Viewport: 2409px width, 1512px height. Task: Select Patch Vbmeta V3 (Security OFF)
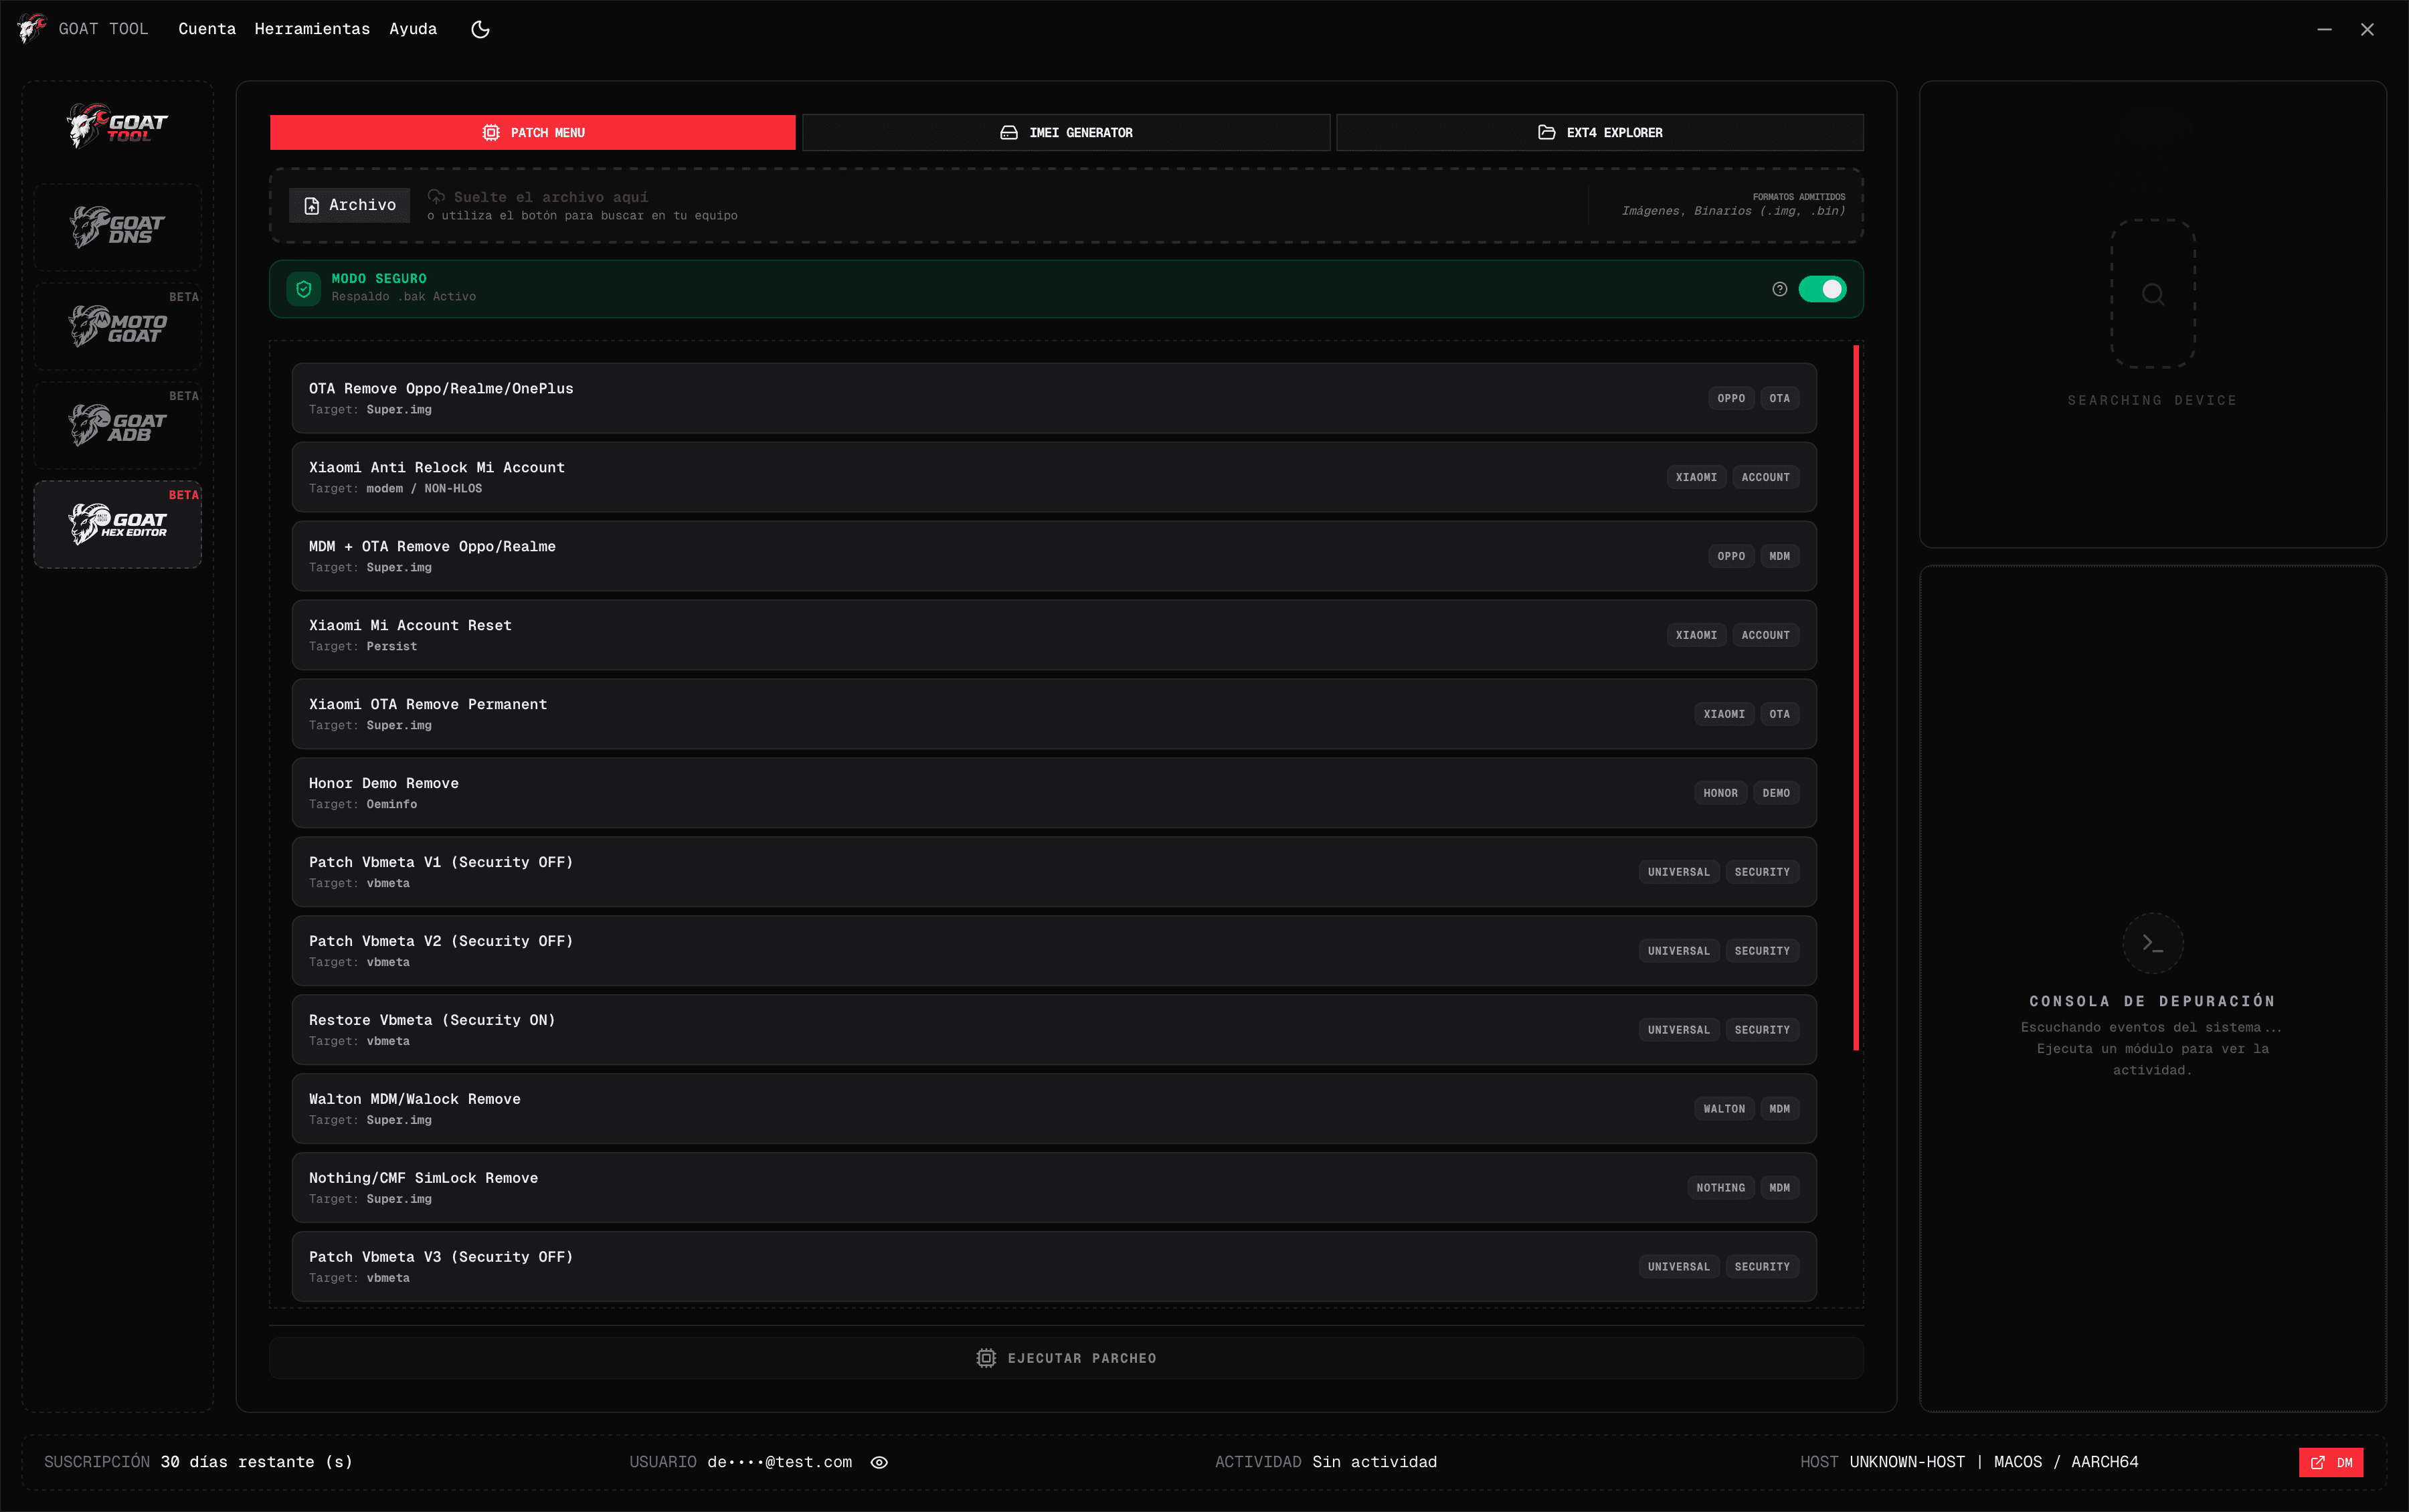pos(1054,1267)
